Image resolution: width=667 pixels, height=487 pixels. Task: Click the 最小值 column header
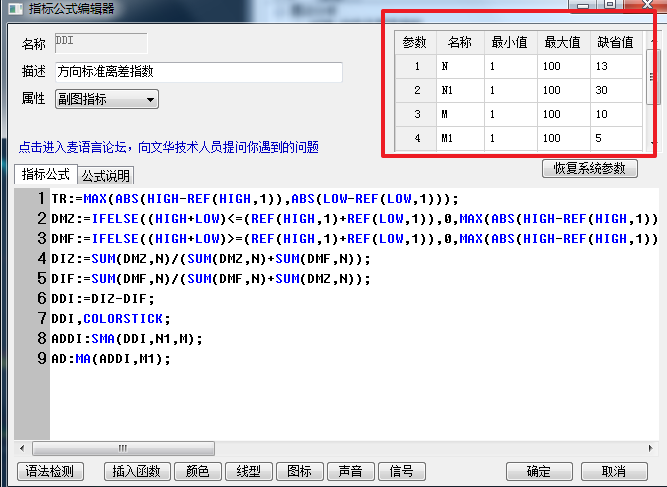510,42
